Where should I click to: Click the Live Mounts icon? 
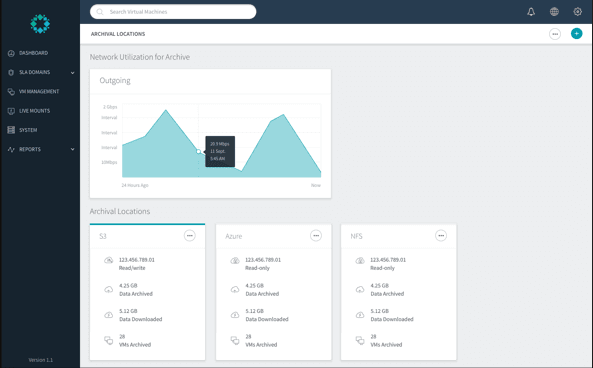[11, 111]
